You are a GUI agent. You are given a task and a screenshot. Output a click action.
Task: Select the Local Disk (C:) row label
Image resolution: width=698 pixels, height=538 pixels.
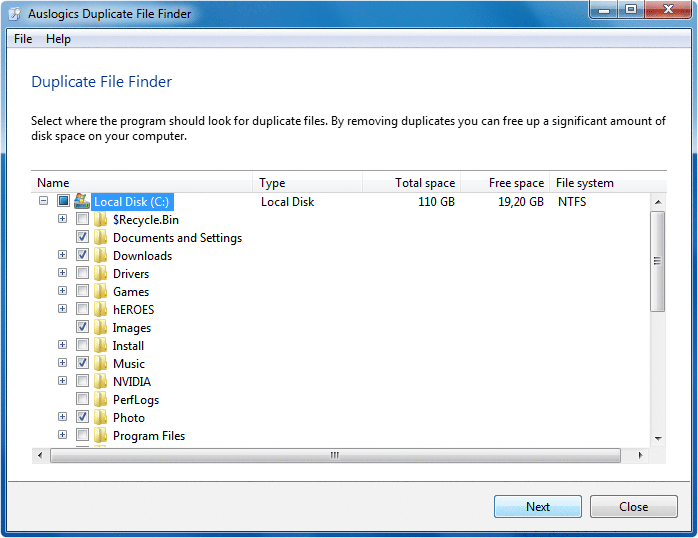[x=132, y=202]
